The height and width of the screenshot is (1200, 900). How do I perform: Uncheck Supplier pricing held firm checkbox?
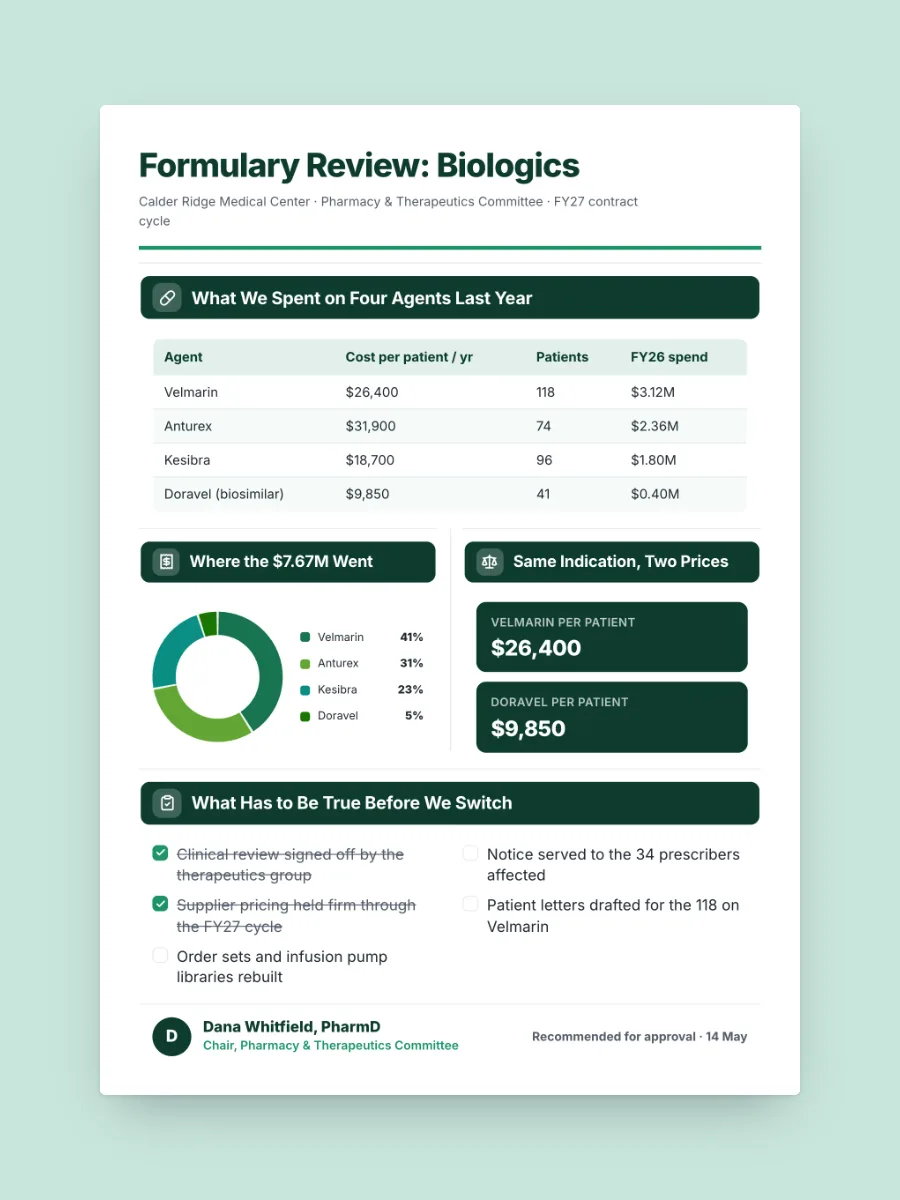coord(160,904)
